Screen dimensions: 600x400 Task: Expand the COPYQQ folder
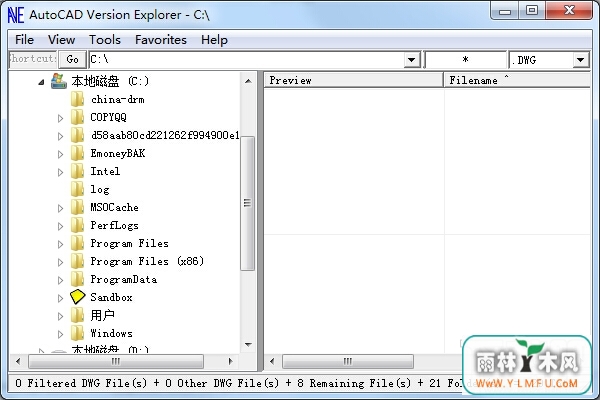coord(60,118)
